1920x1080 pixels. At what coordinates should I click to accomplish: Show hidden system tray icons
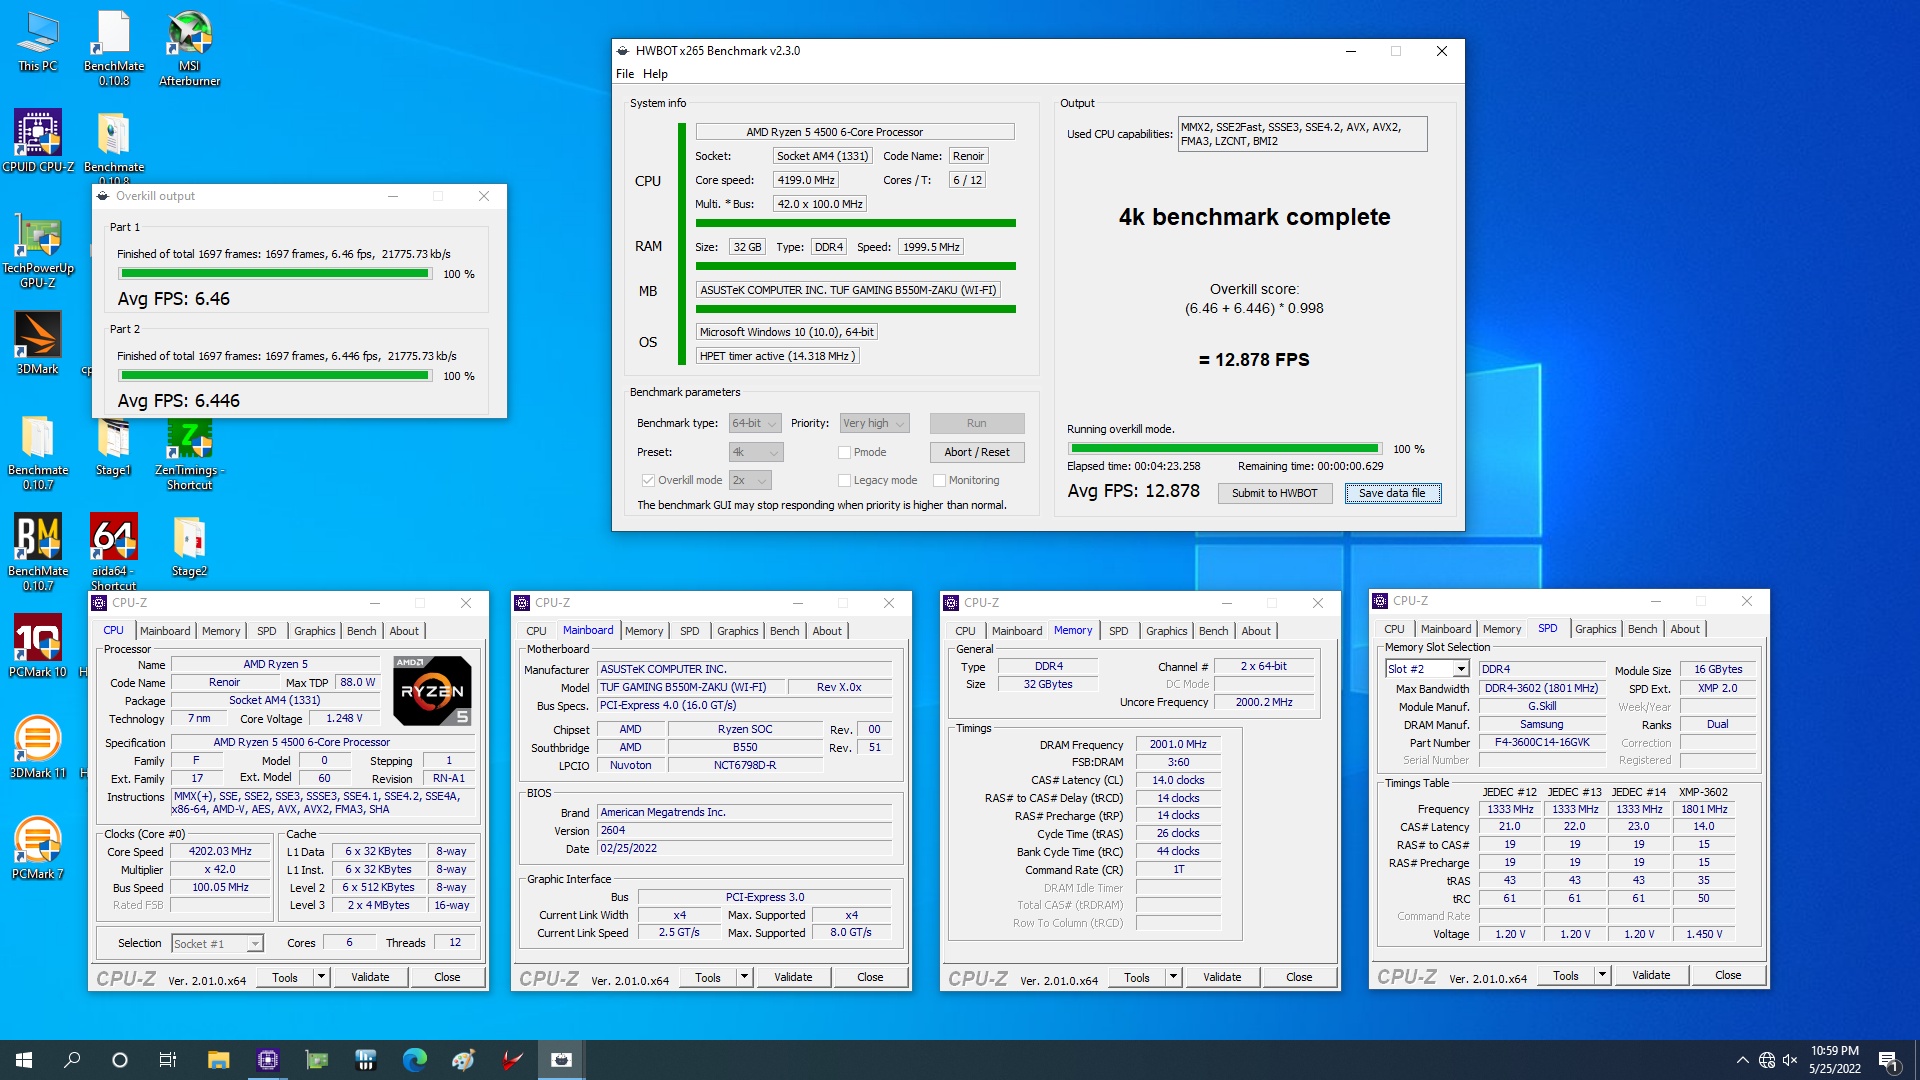pyautogui.click(x=1742, y=1060)
